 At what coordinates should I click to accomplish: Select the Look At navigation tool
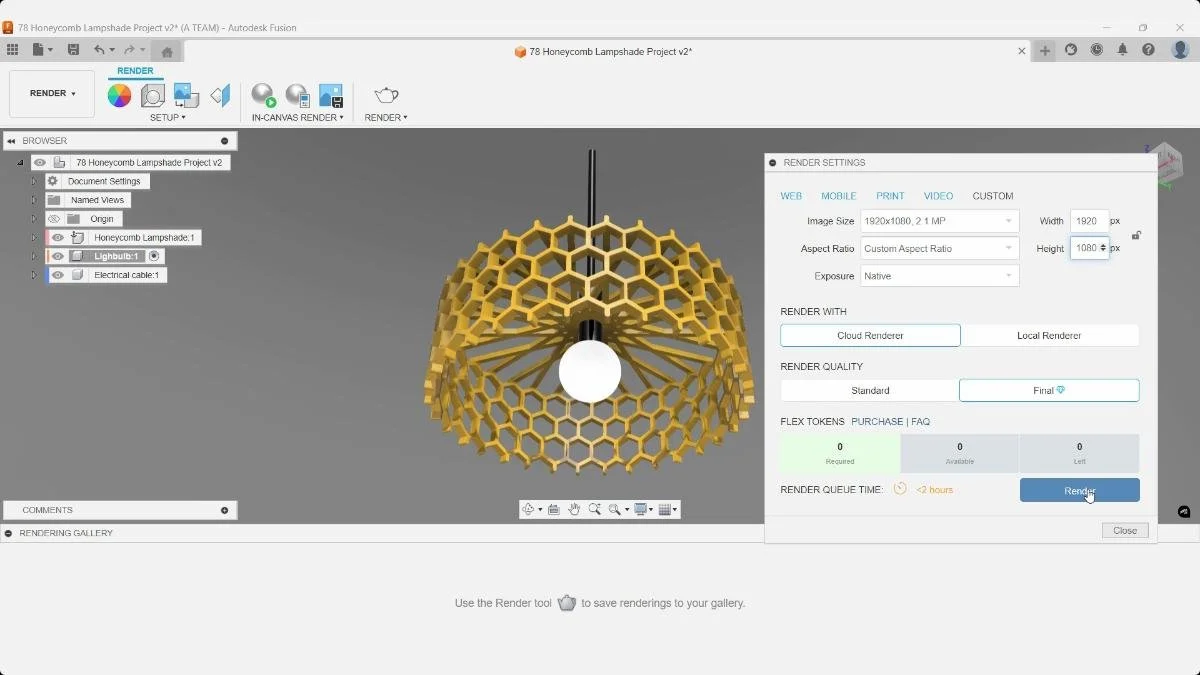(x=554, y=510)
